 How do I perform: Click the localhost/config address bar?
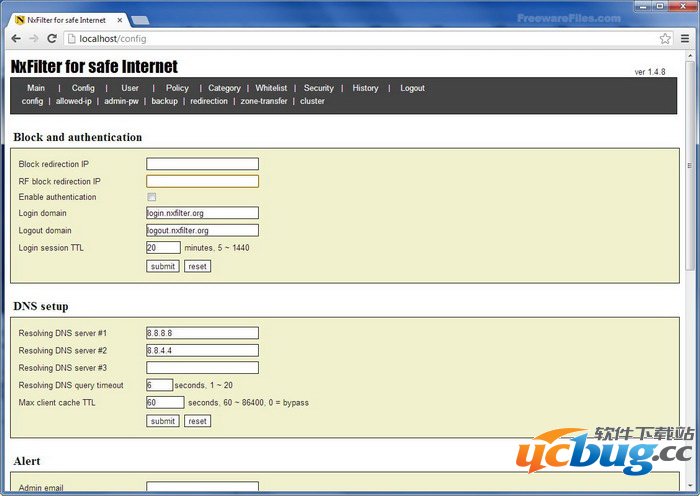[x=360, y=38]
